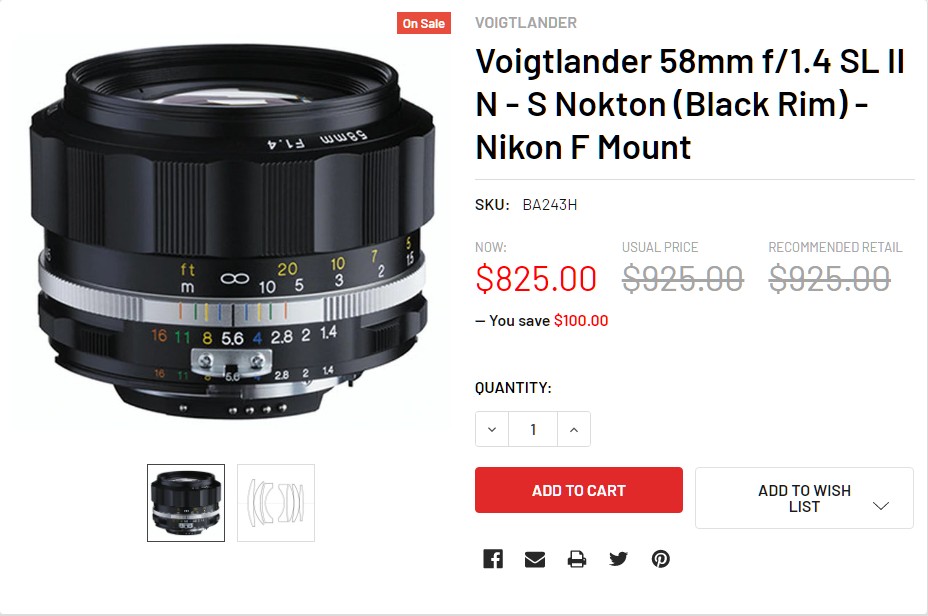Add the lens to cart

point(579,490)
